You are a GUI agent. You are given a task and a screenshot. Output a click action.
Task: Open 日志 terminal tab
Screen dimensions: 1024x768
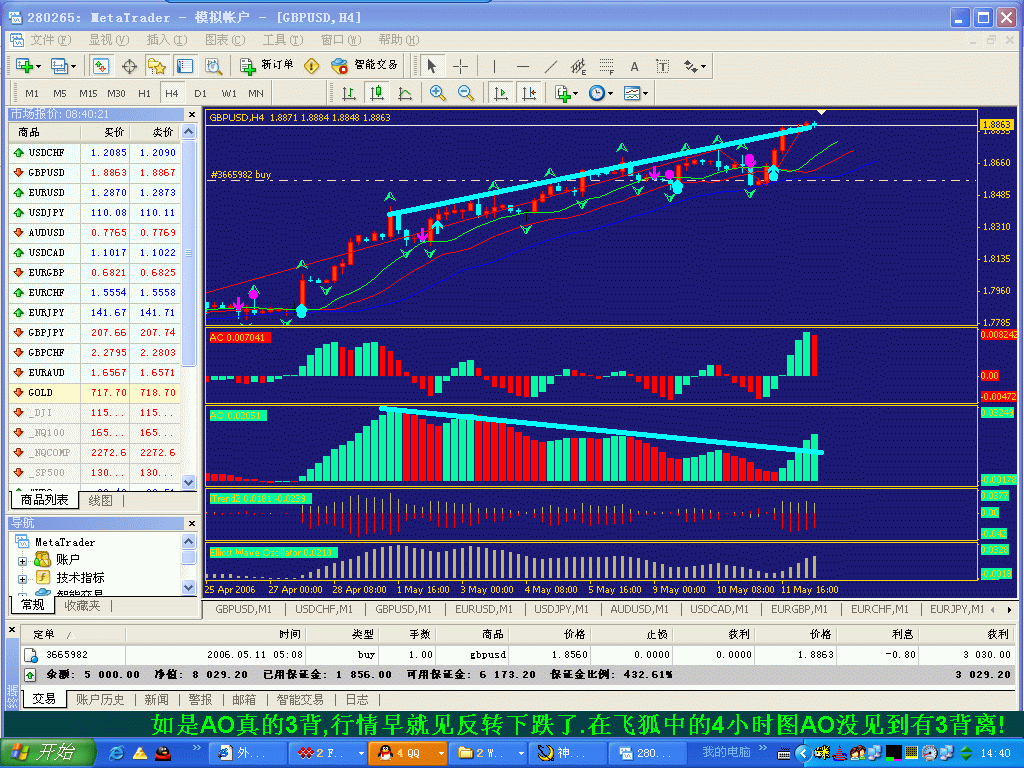click(x=357, y=699)
